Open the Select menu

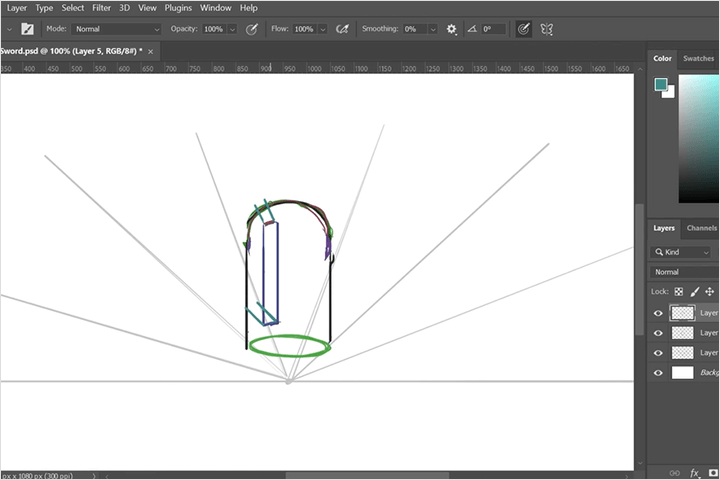73,8
